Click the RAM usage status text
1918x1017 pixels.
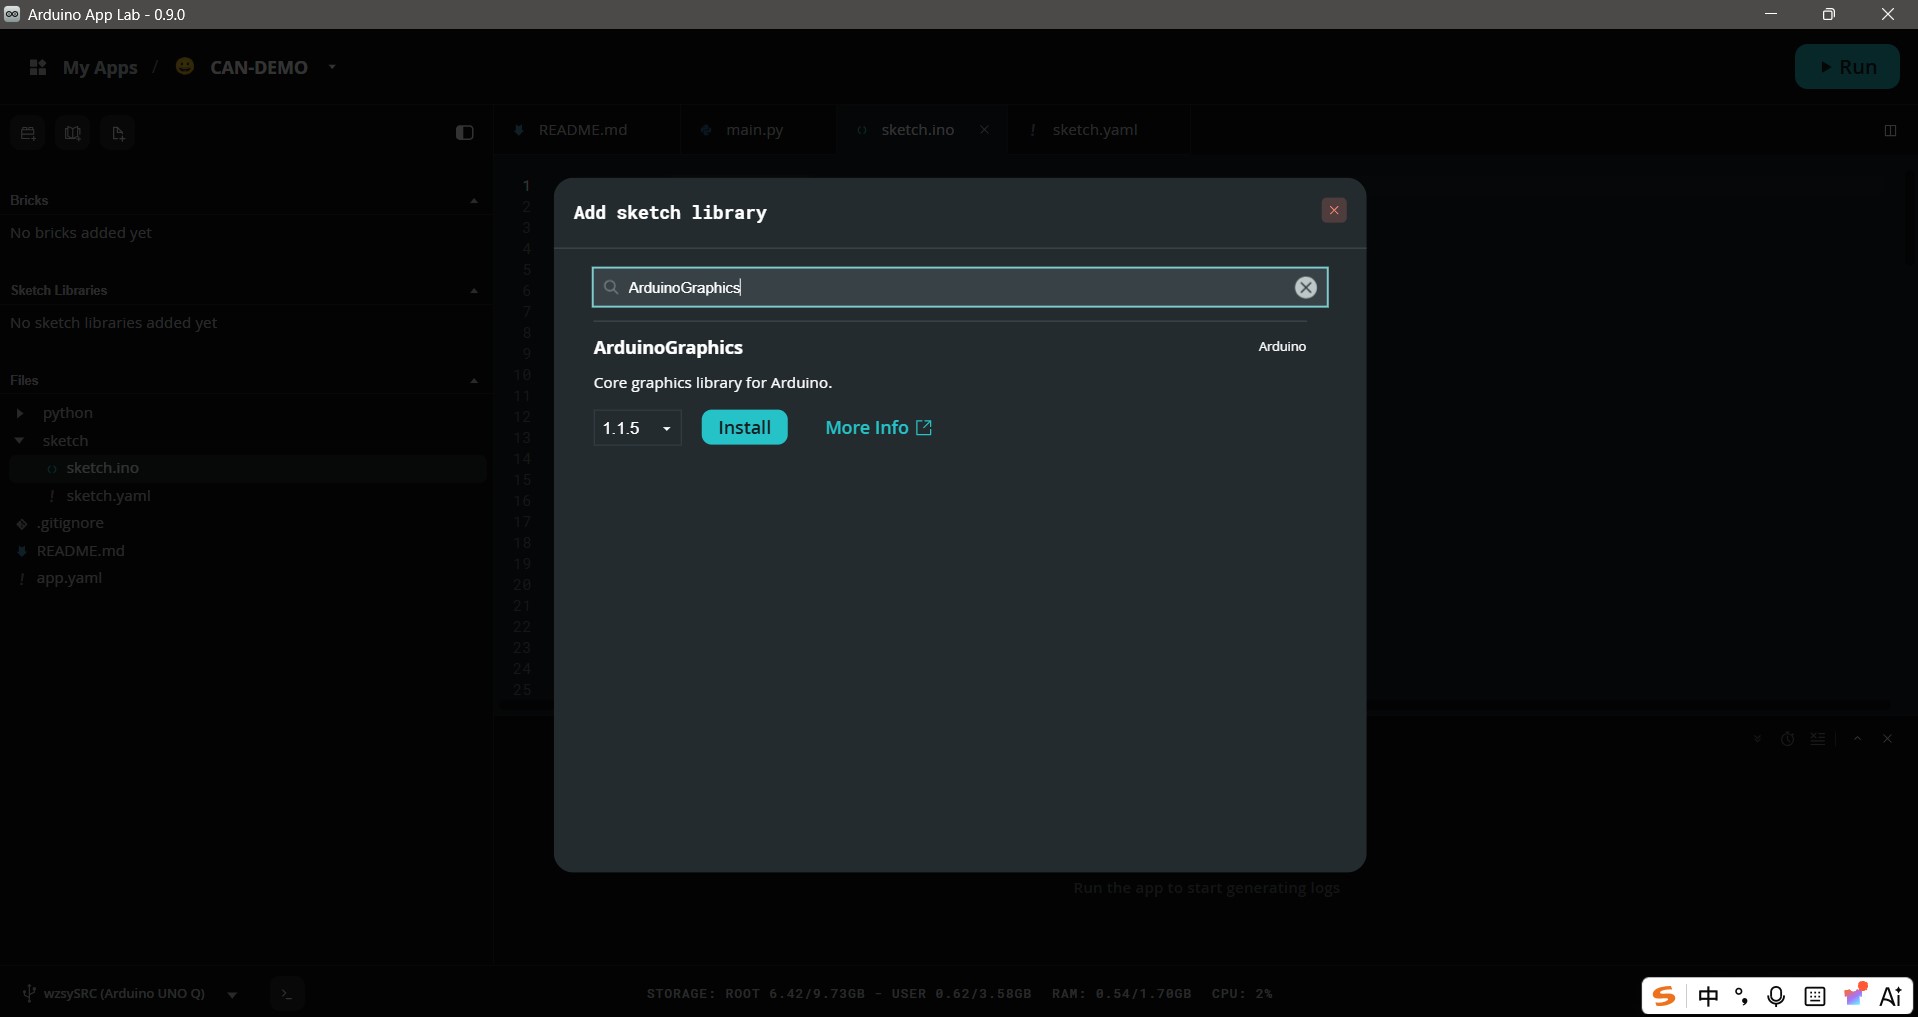coord(1121,994)
